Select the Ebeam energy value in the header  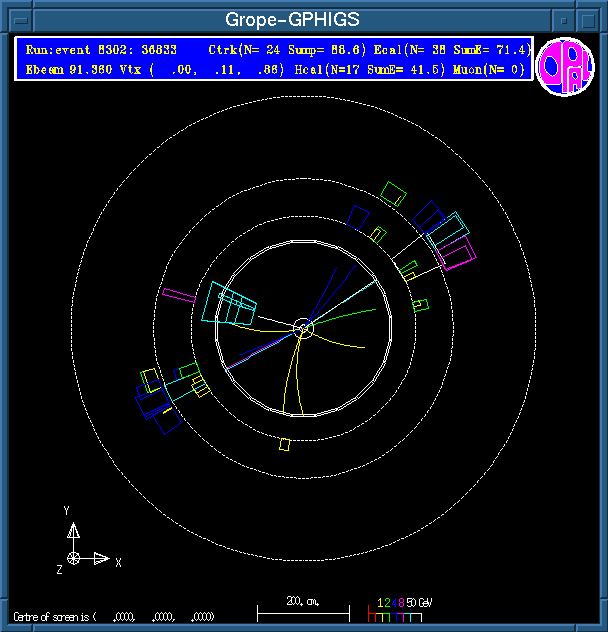pos(65,68)
